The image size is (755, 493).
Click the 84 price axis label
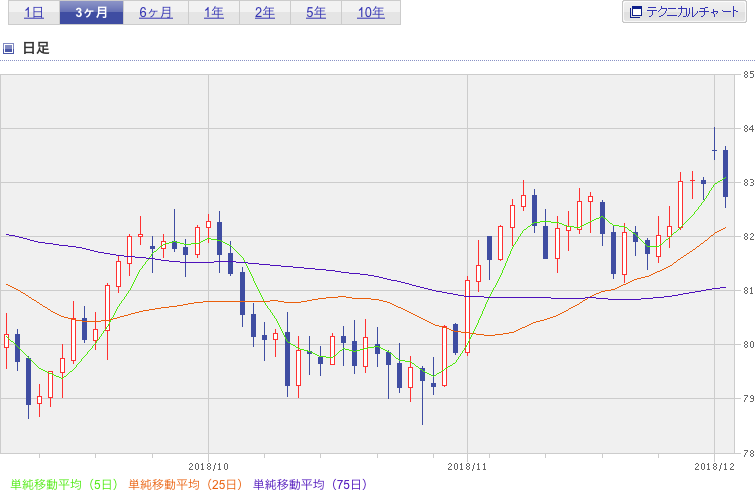(x=748, y=129)
